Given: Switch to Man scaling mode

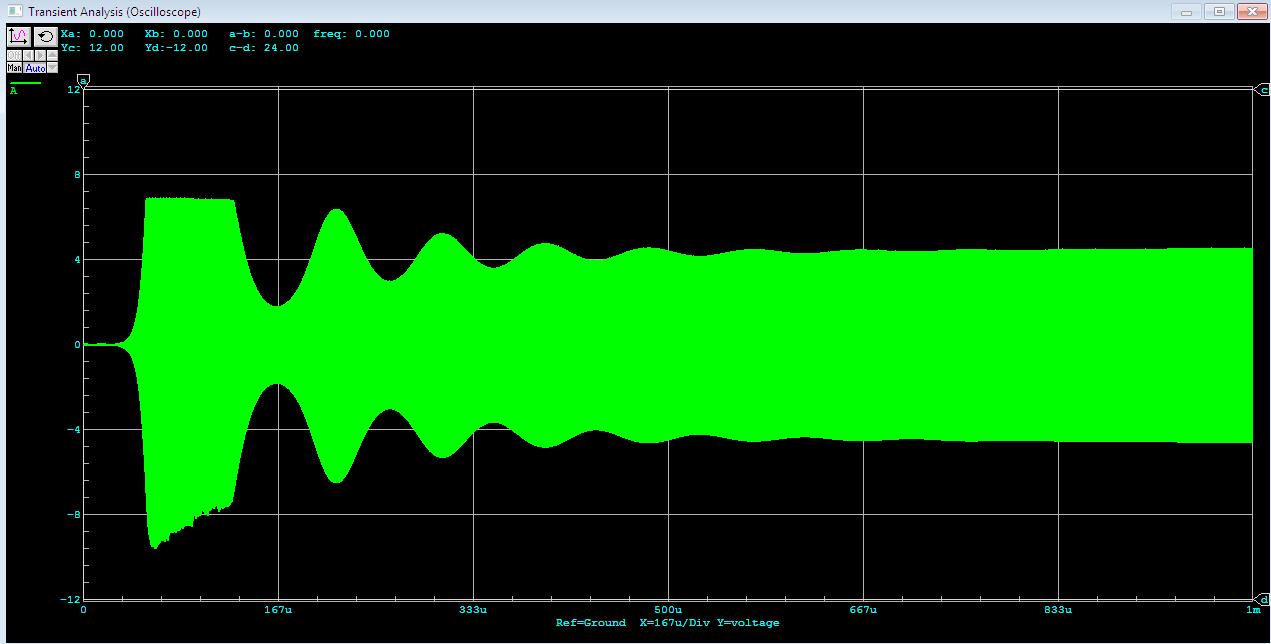Looking at the screenshot, I should [14, 68].
